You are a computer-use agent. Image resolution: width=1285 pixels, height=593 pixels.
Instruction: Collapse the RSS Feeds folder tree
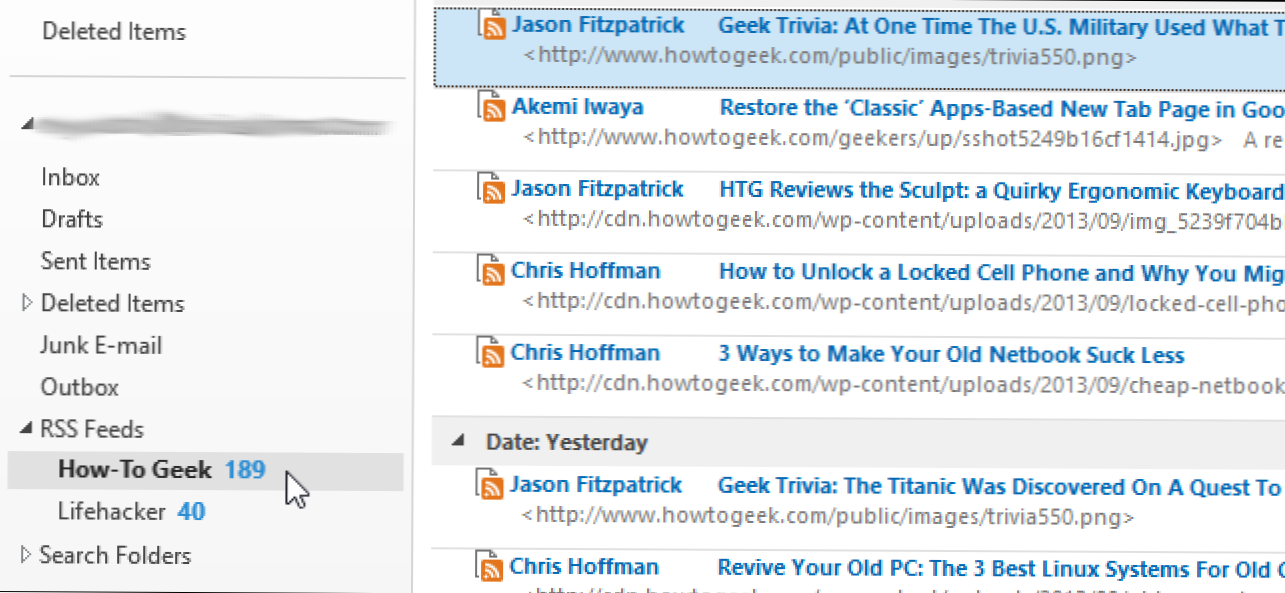point(26,430)
